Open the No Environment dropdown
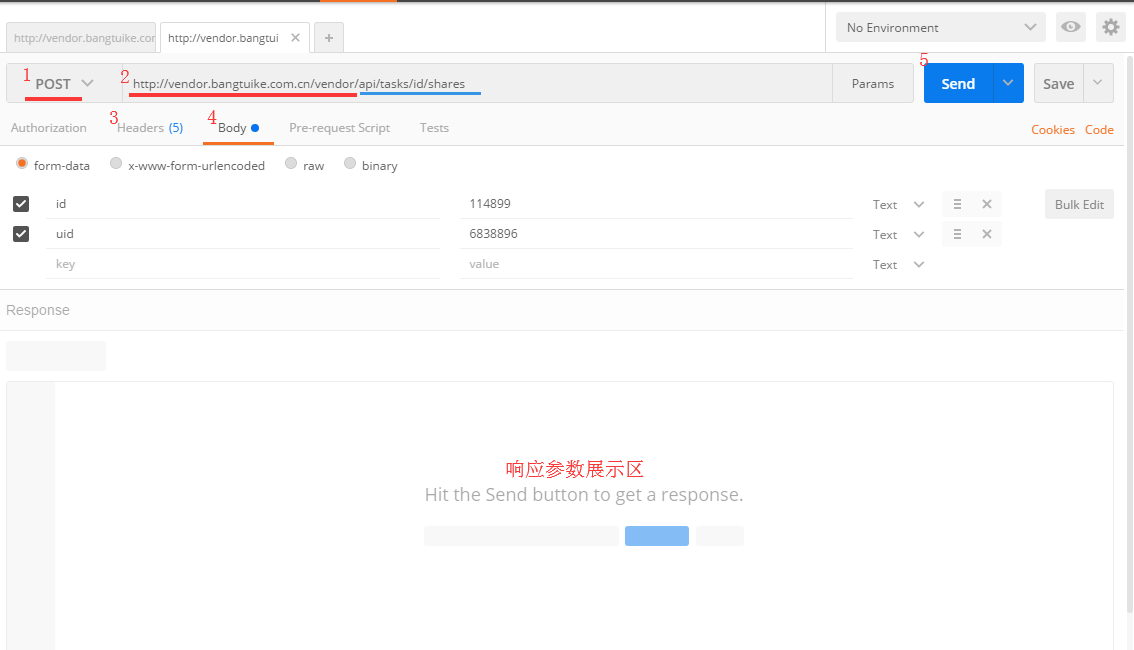1134x650 pixels. coord(940,27)
